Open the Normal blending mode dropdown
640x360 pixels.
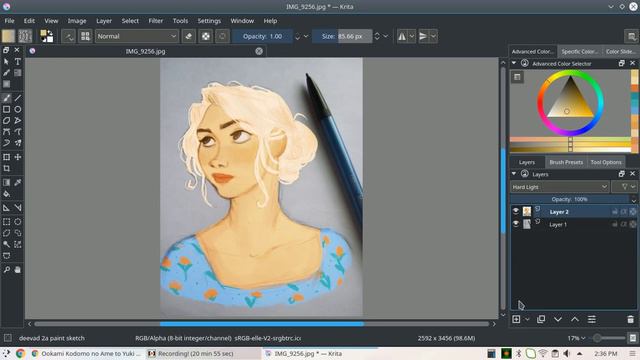tap(137, 36)
